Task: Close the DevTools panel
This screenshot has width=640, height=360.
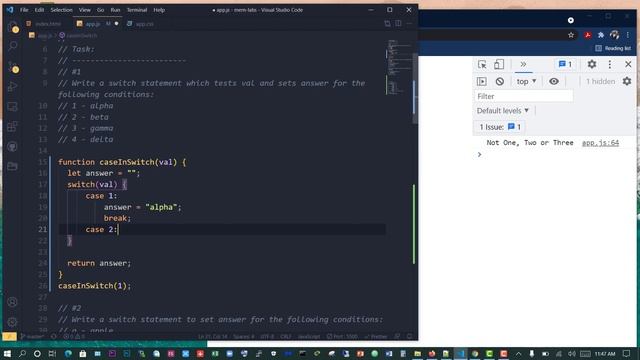Action: (x=628, y=64)
